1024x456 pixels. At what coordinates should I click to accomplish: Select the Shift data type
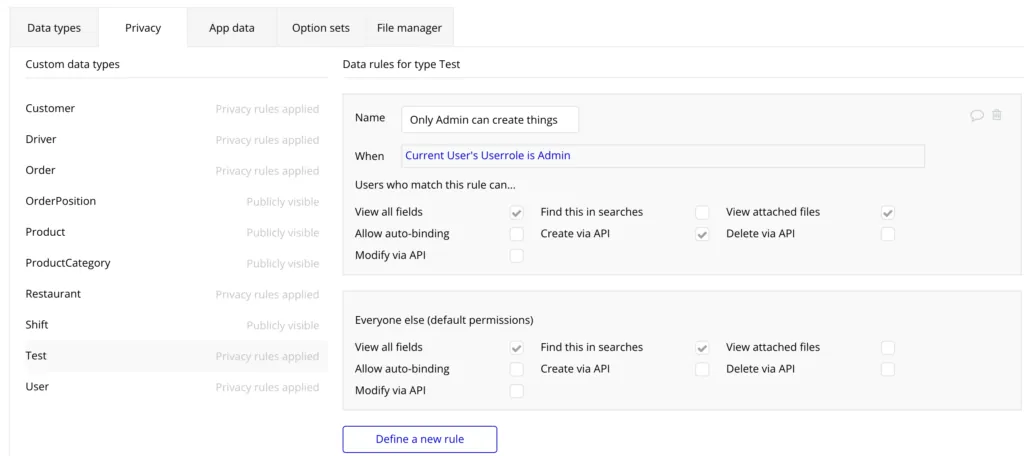[176, 325]
